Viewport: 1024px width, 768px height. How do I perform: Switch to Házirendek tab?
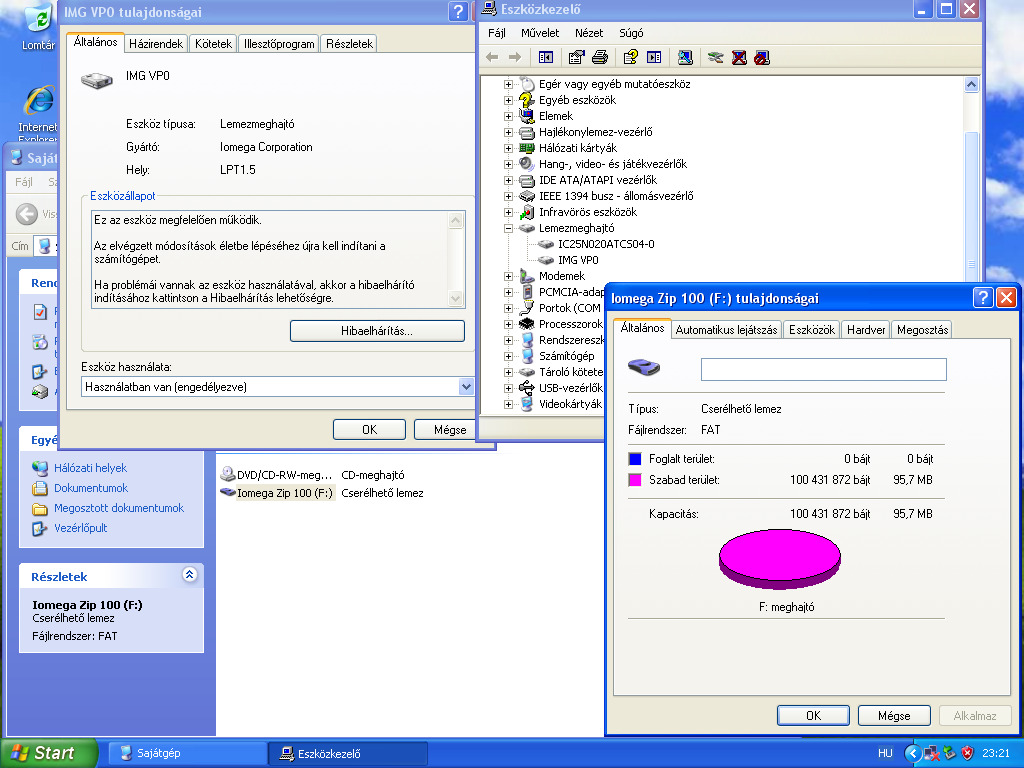[x=156, y=44]
